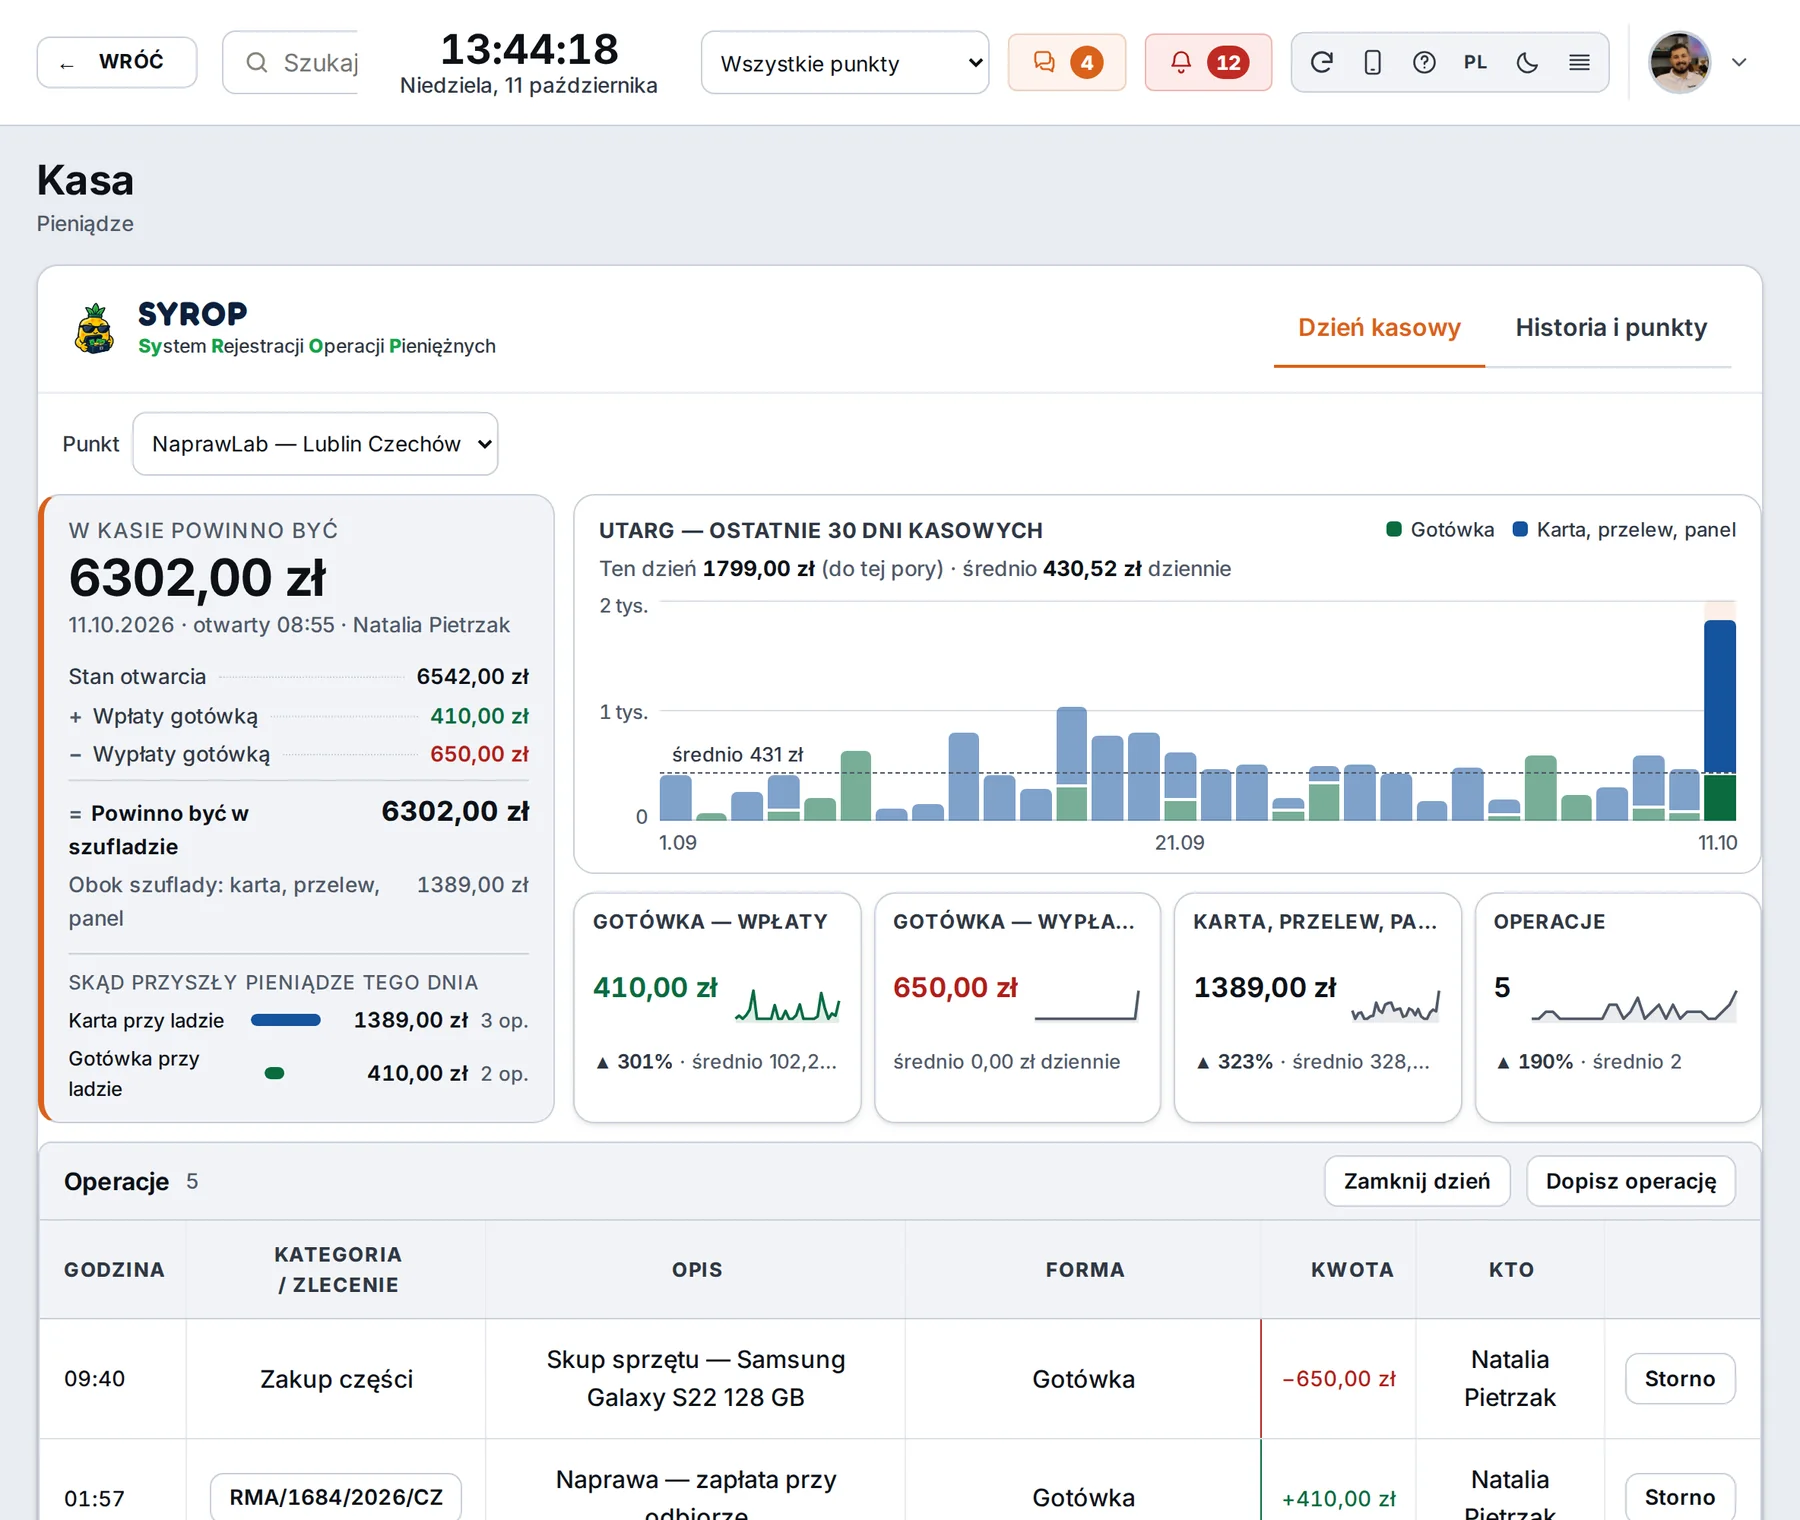The image size is (1800, 1520).
Task: Click the −650,00 zł amount cell
Action: click(x=1339, y=1379)
